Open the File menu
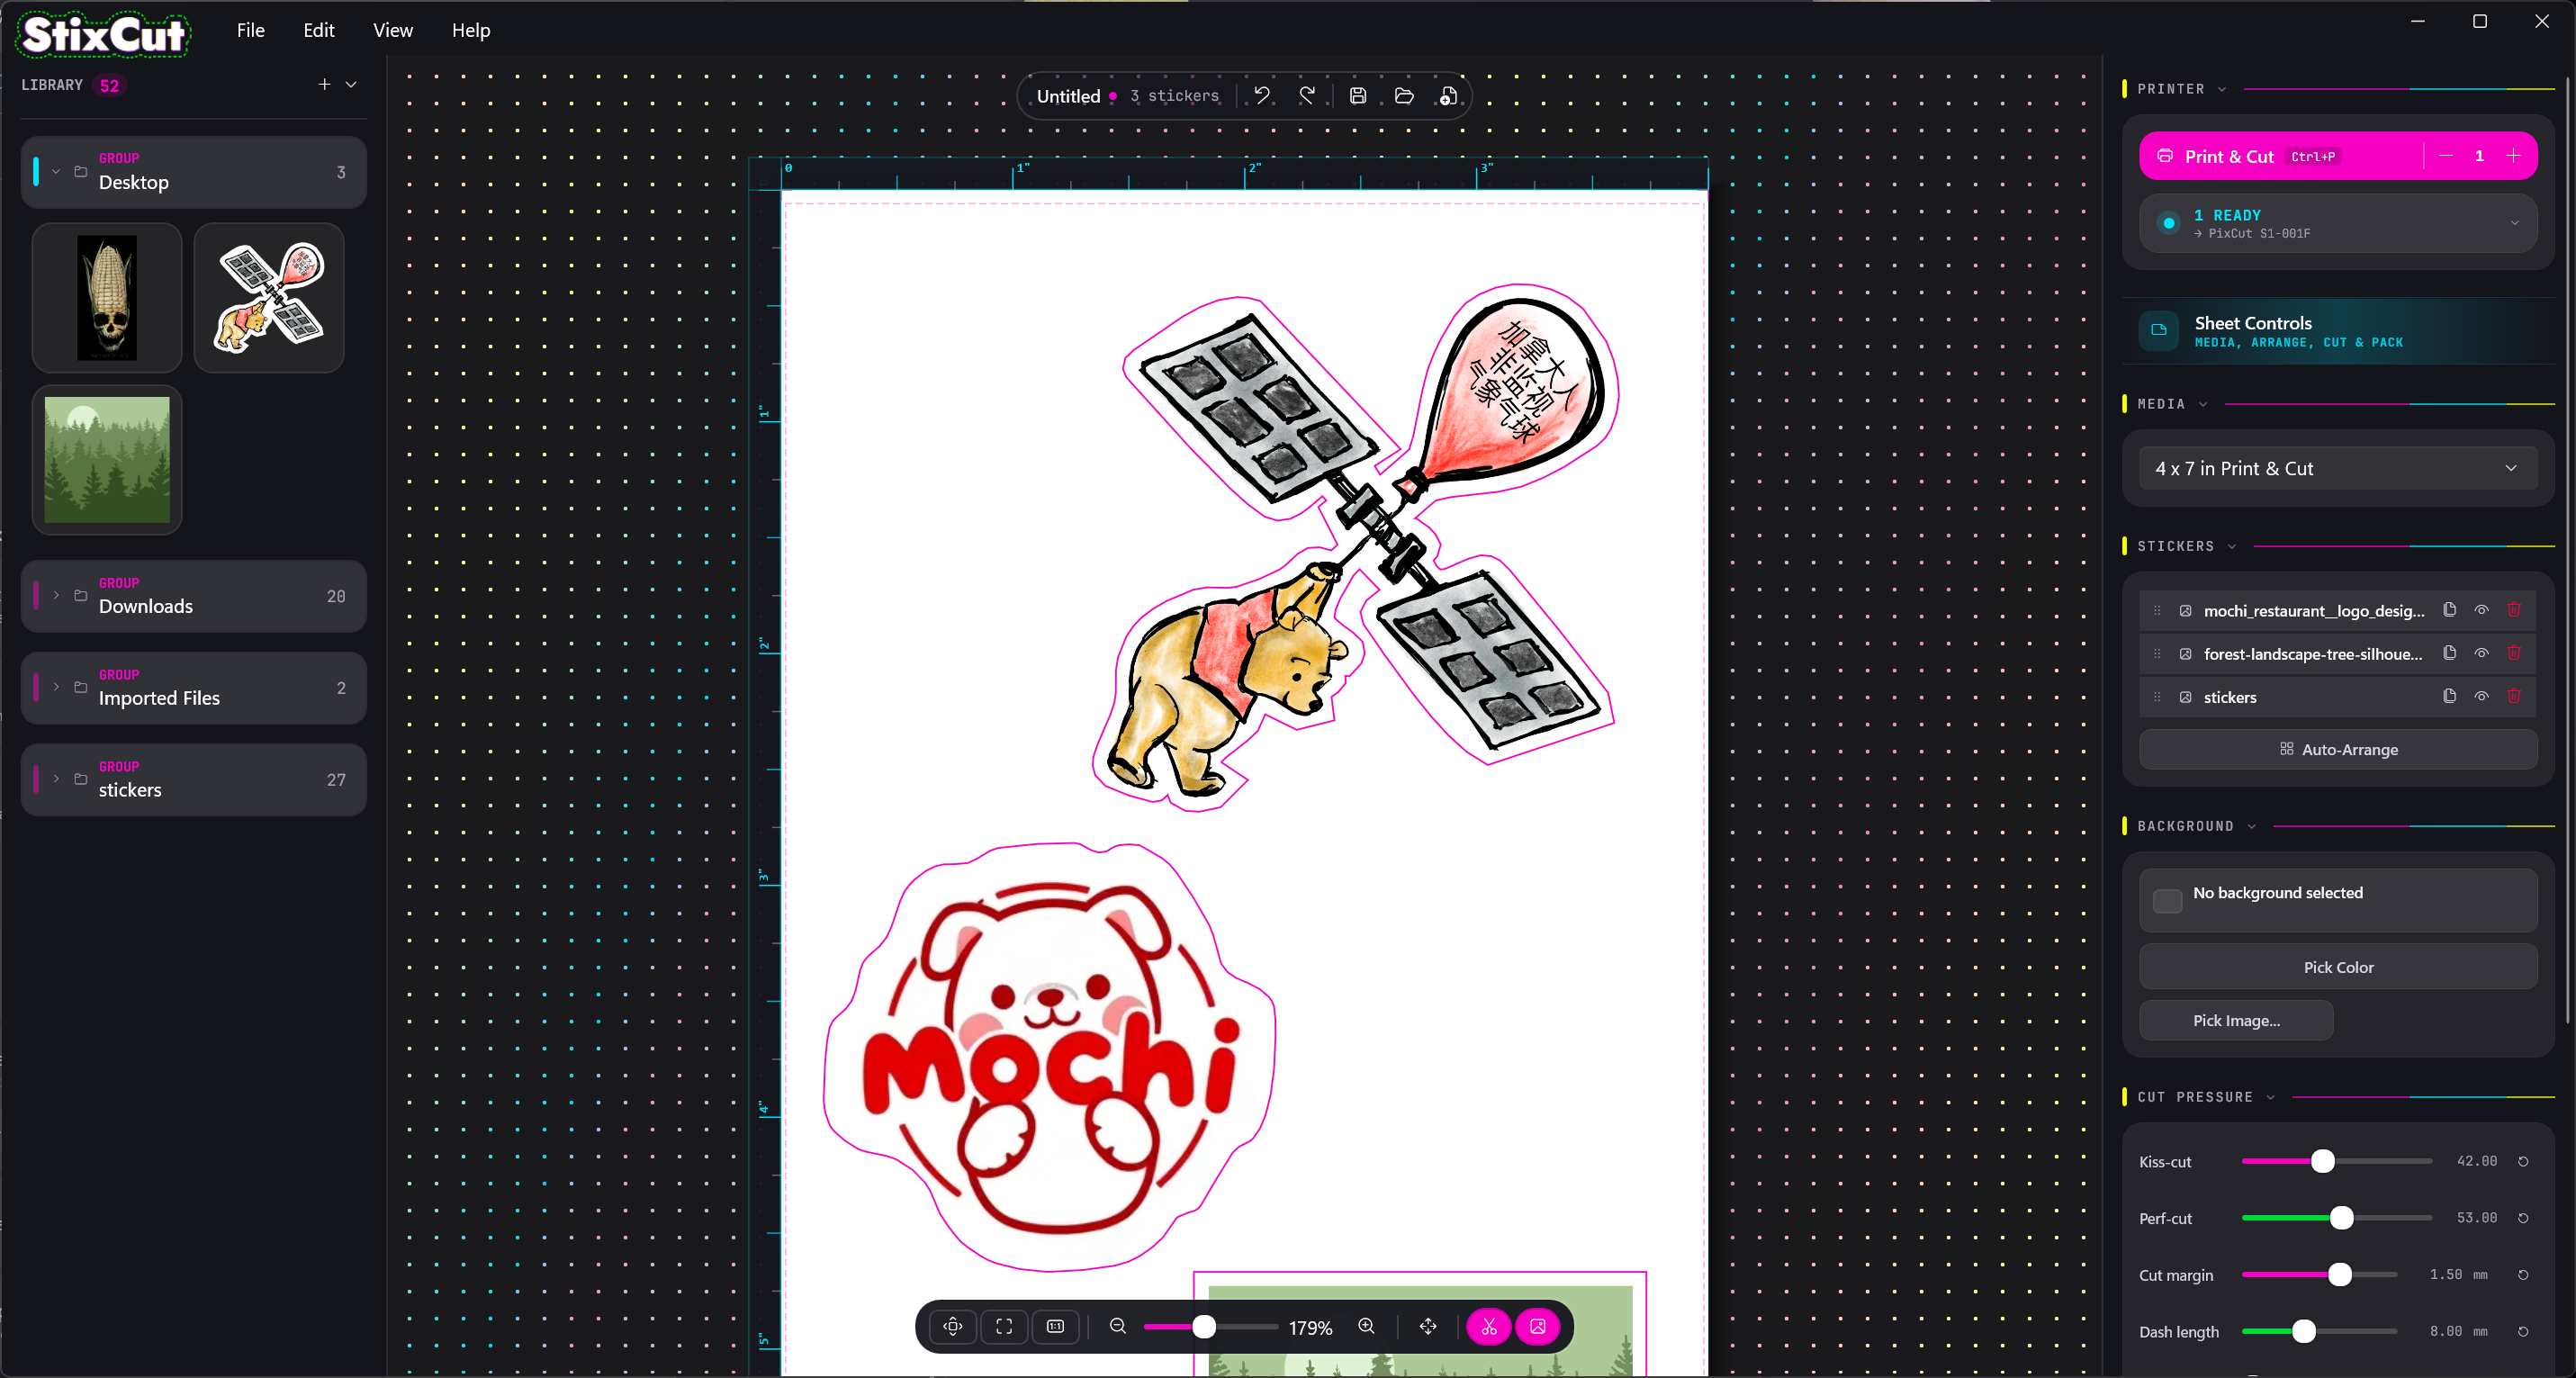Image resolution: width=2576 pixels, height=1378 pixels. 250,30
